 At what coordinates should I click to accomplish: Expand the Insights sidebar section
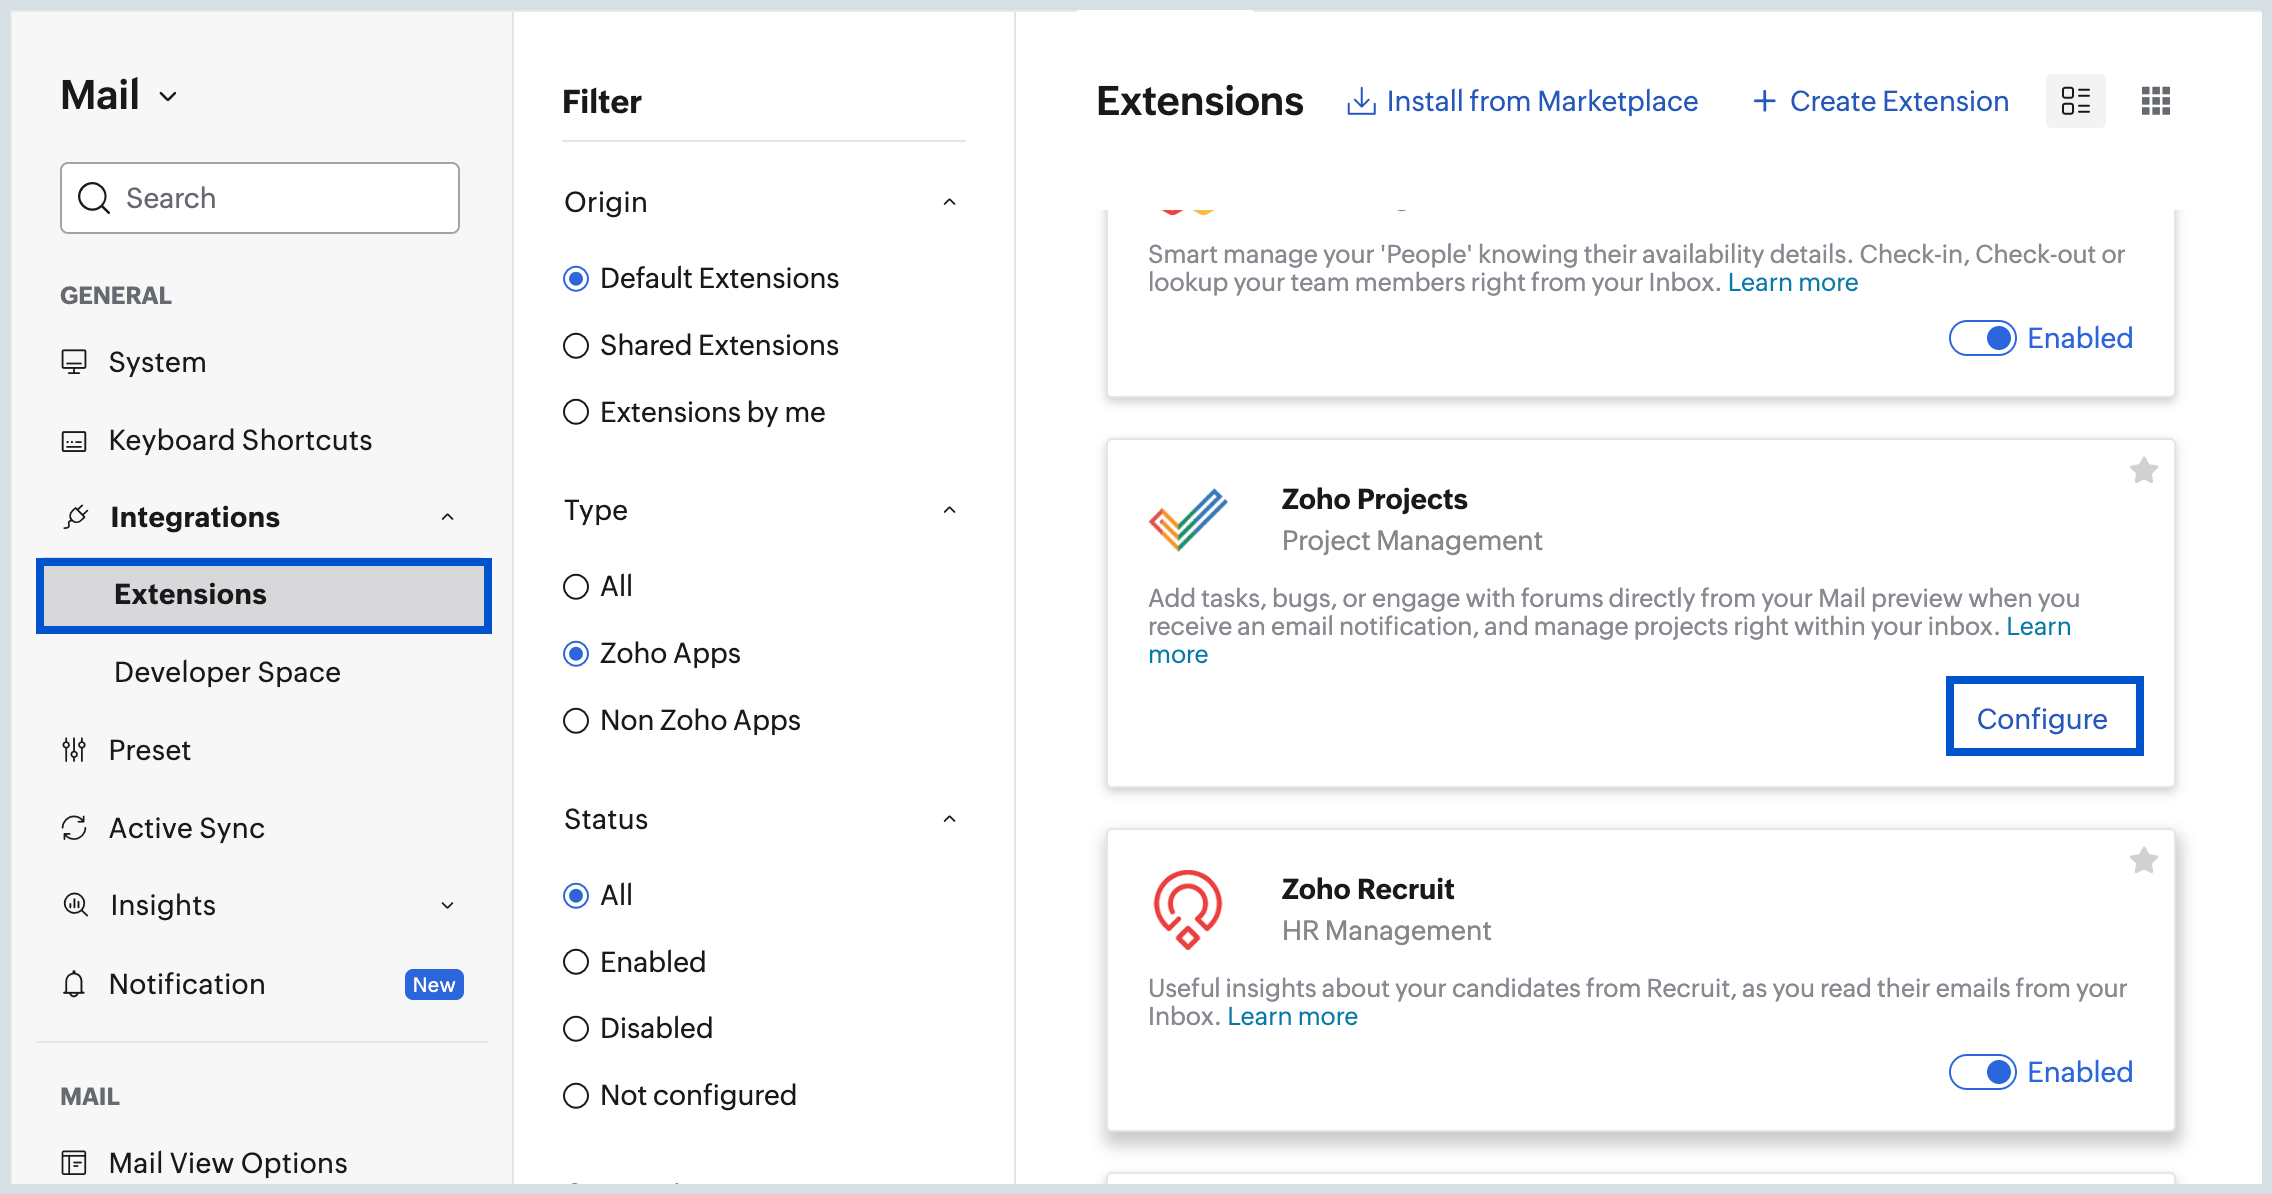(447, 906)
